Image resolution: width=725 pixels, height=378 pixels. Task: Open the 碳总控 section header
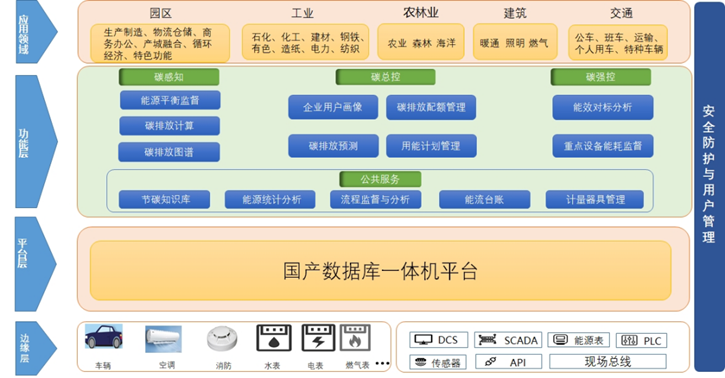[x=385, y=77]
